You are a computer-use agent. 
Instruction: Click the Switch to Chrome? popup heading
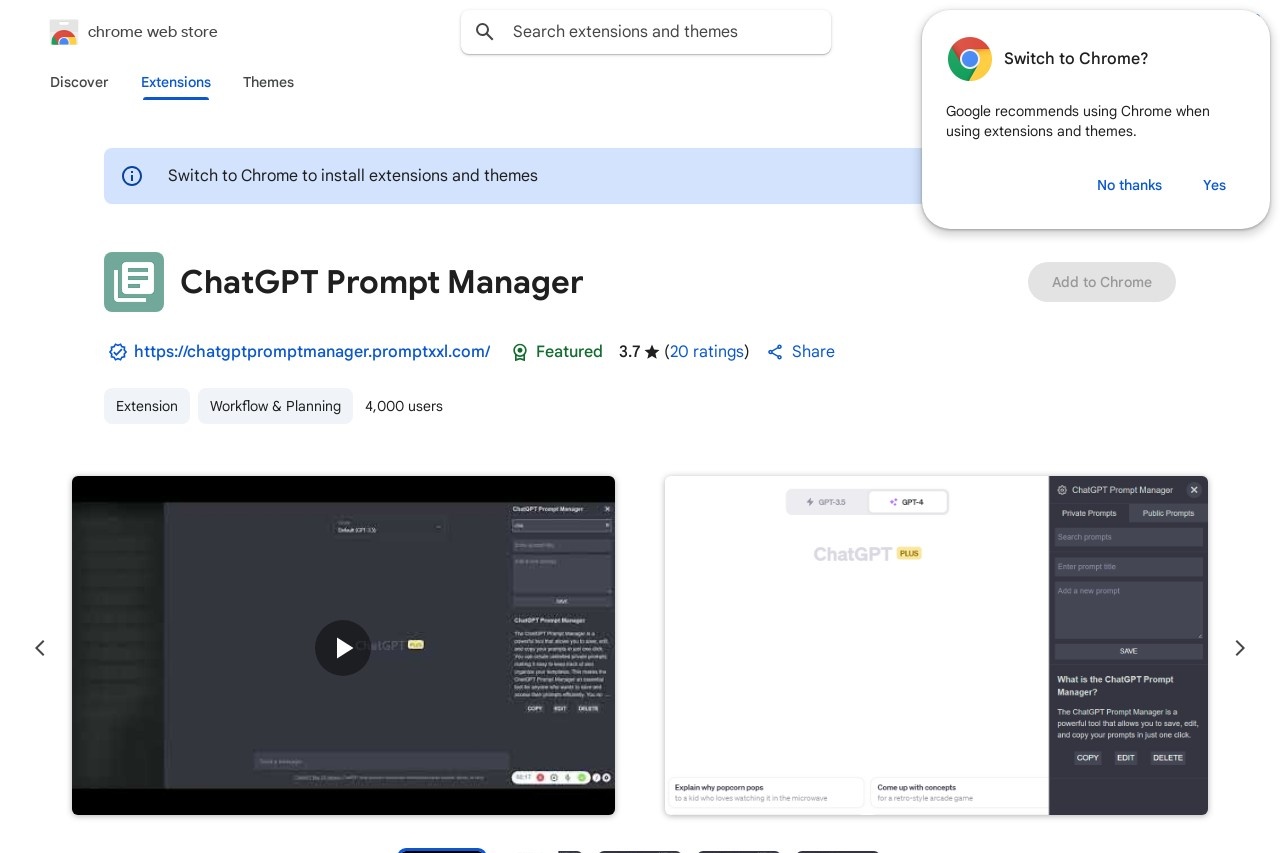click(1076, 59)
